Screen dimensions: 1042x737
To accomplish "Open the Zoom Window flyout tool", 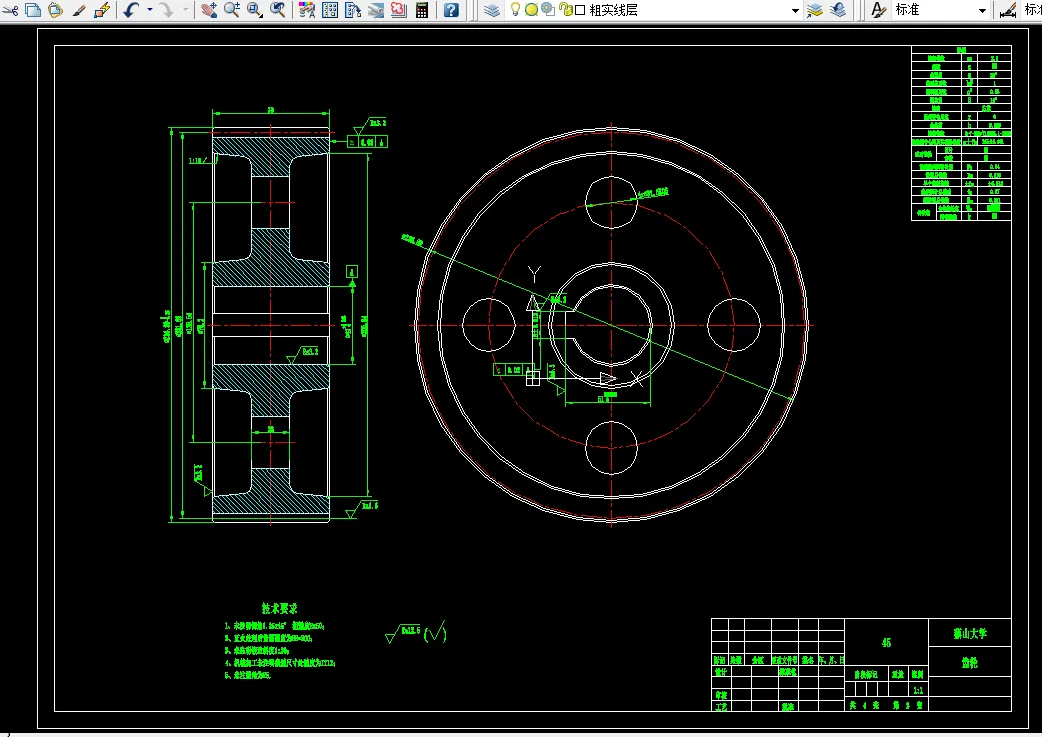I will (x=255, y=10).
